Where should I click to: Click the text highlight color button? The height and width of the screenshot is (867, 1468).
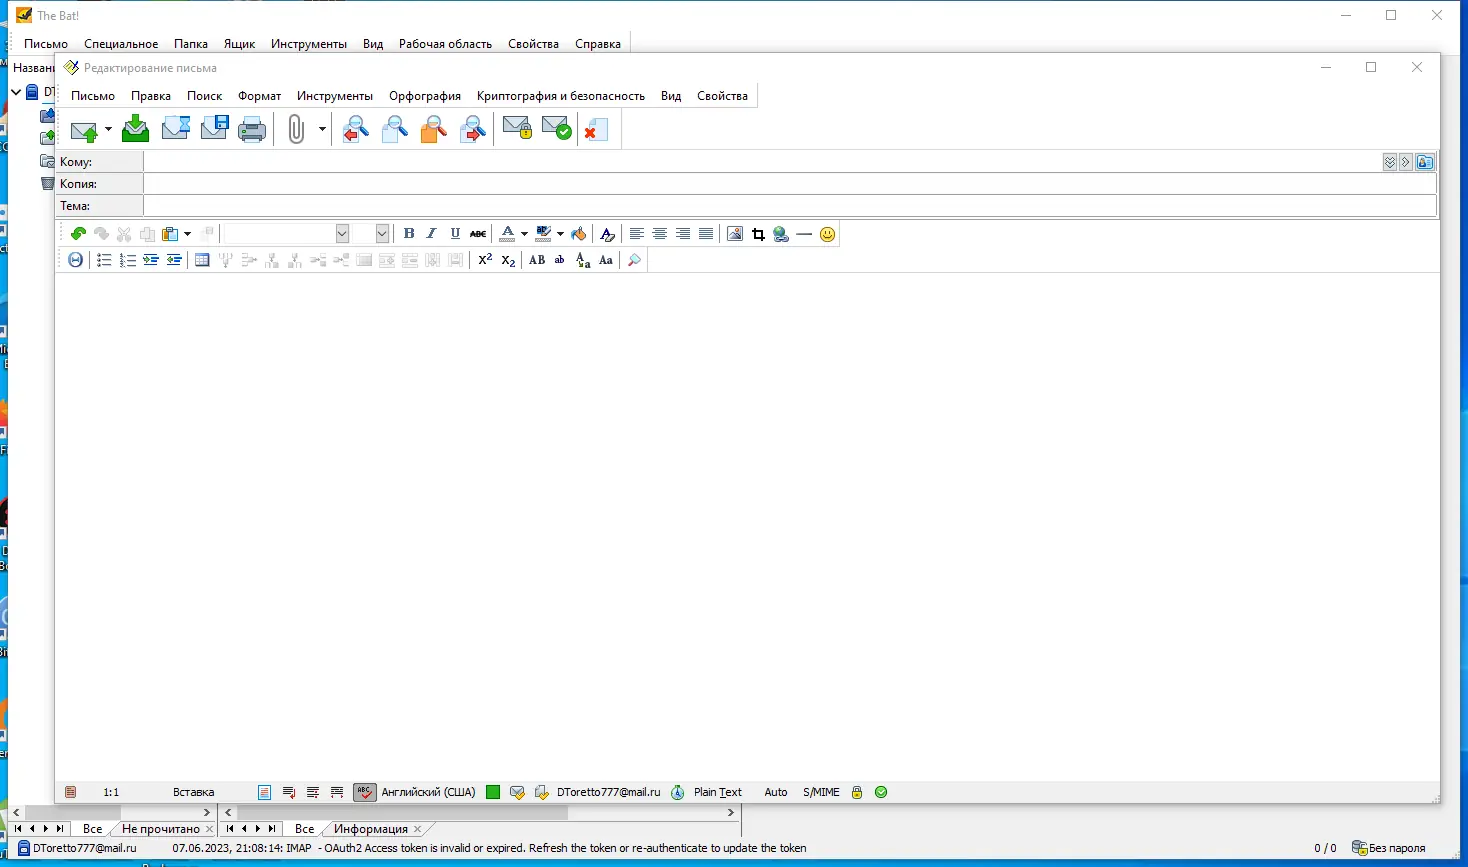(544, 234)
